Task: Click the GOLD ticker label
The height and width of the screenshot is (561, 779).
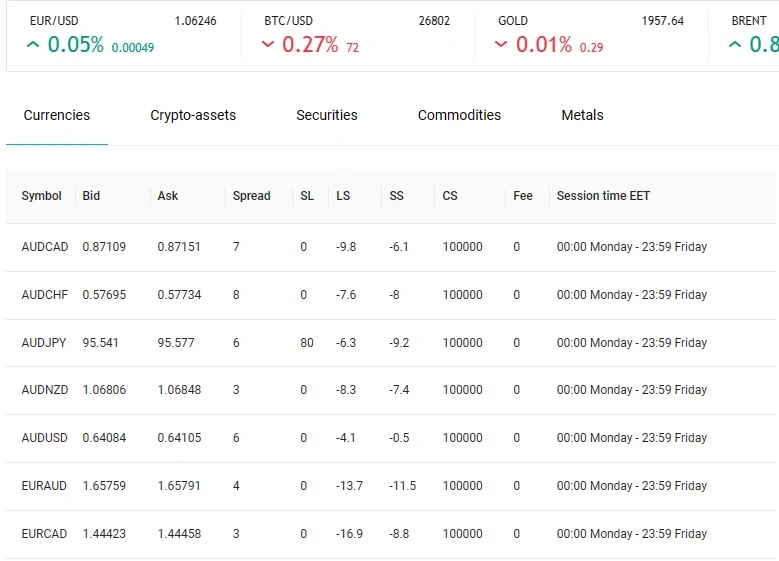Action: click(513, 21)
